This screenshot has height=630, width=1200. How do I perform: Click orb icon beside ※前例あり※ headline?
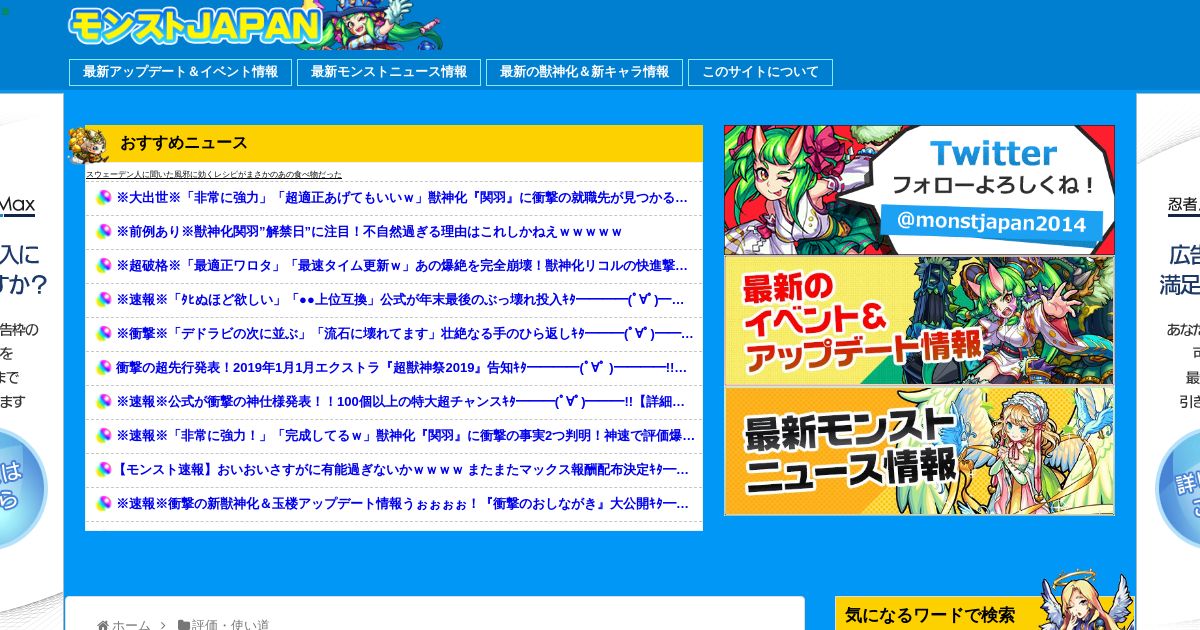103,232
